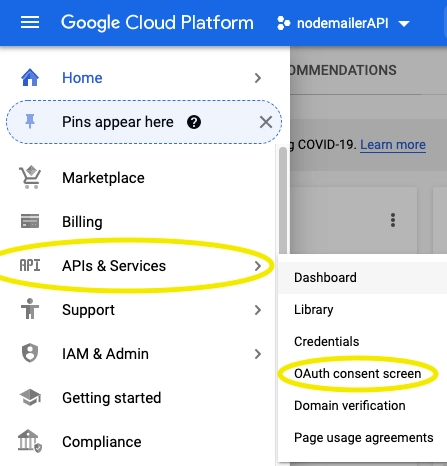Click the Marketplace shopping cart icon

point(30,177)
